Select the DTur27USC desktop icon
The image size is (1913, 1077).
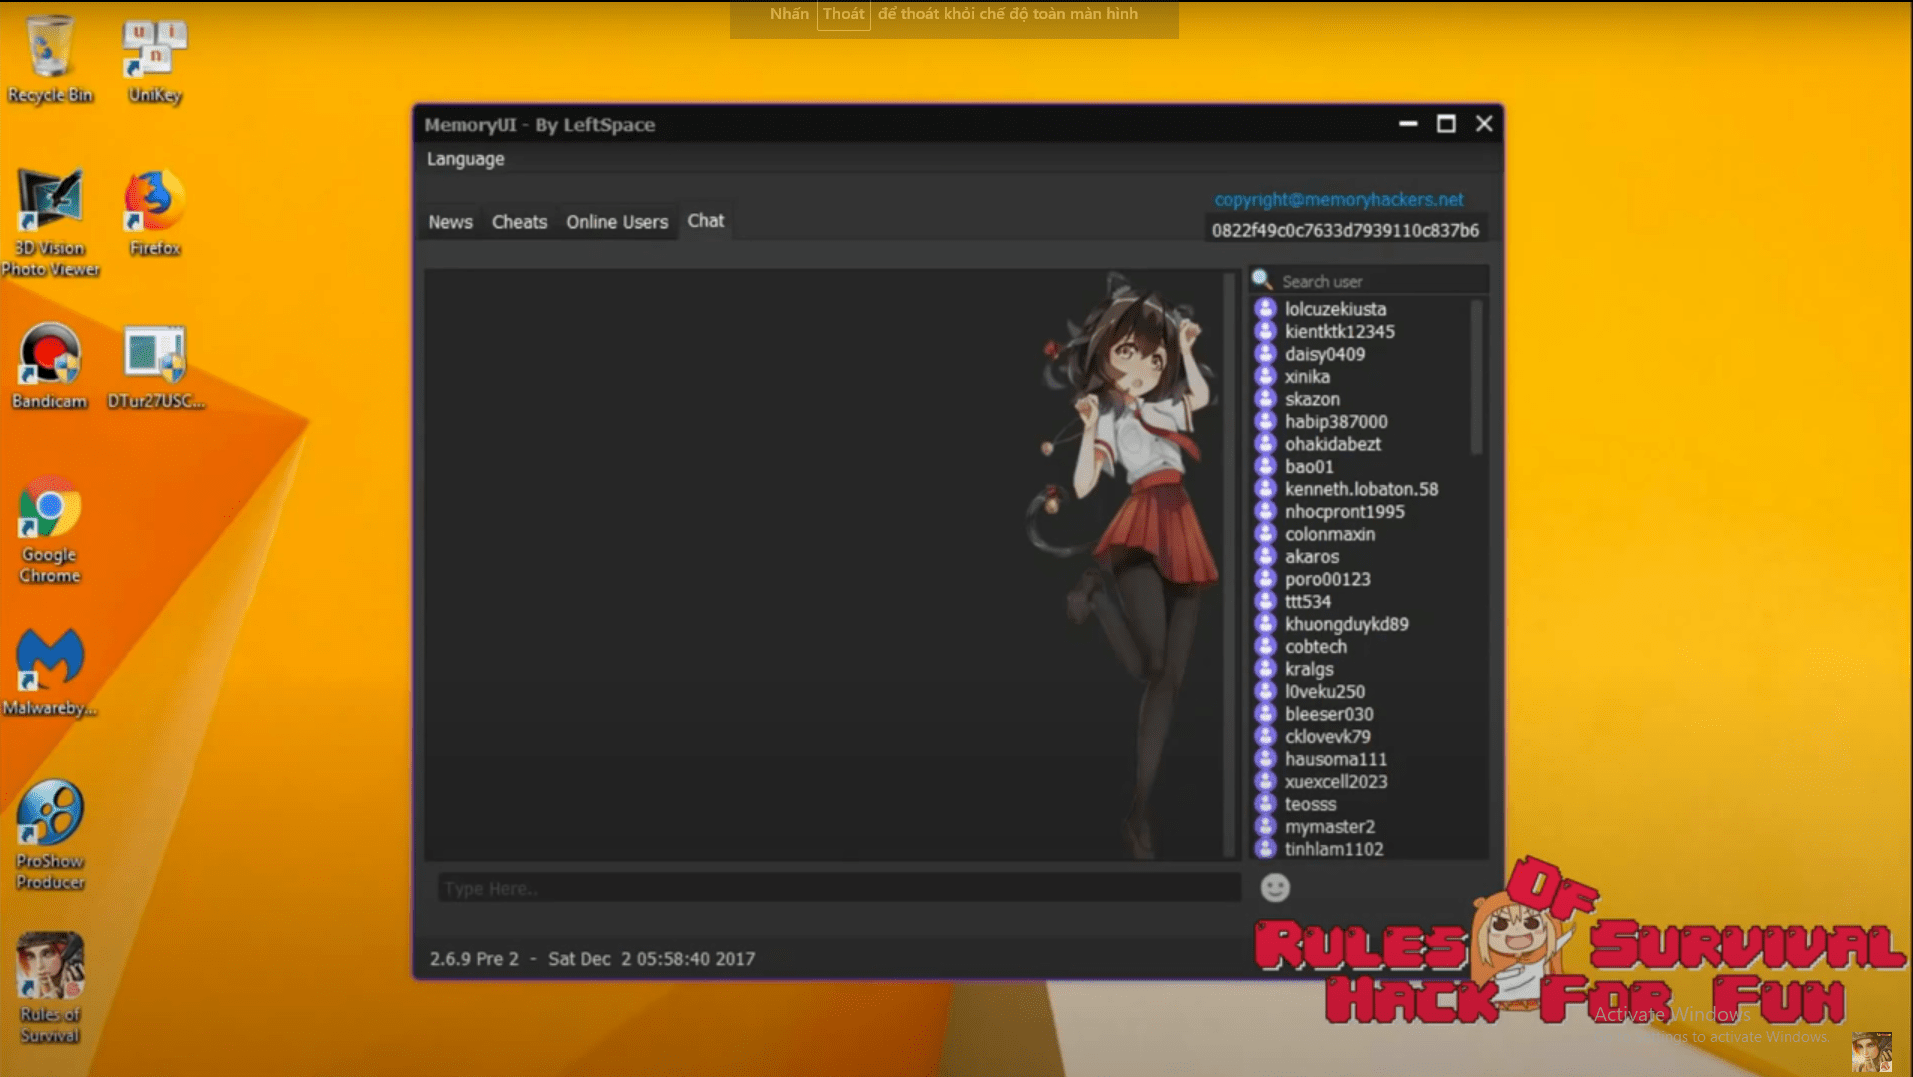[156, 366]
